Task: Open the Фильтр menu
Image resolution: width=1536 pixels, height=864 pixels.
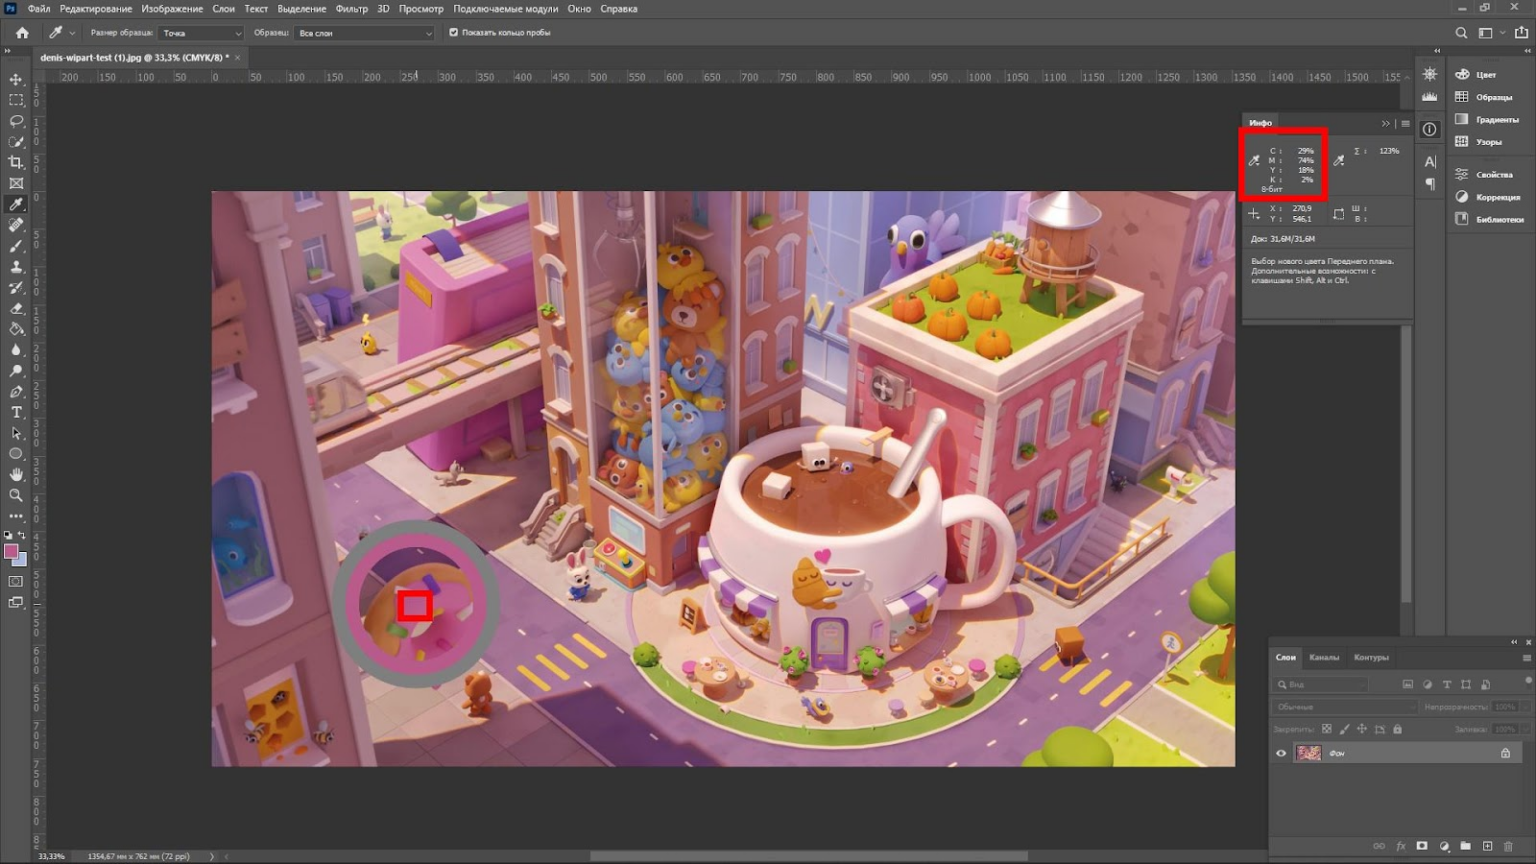Action: (x=351, y=9)
